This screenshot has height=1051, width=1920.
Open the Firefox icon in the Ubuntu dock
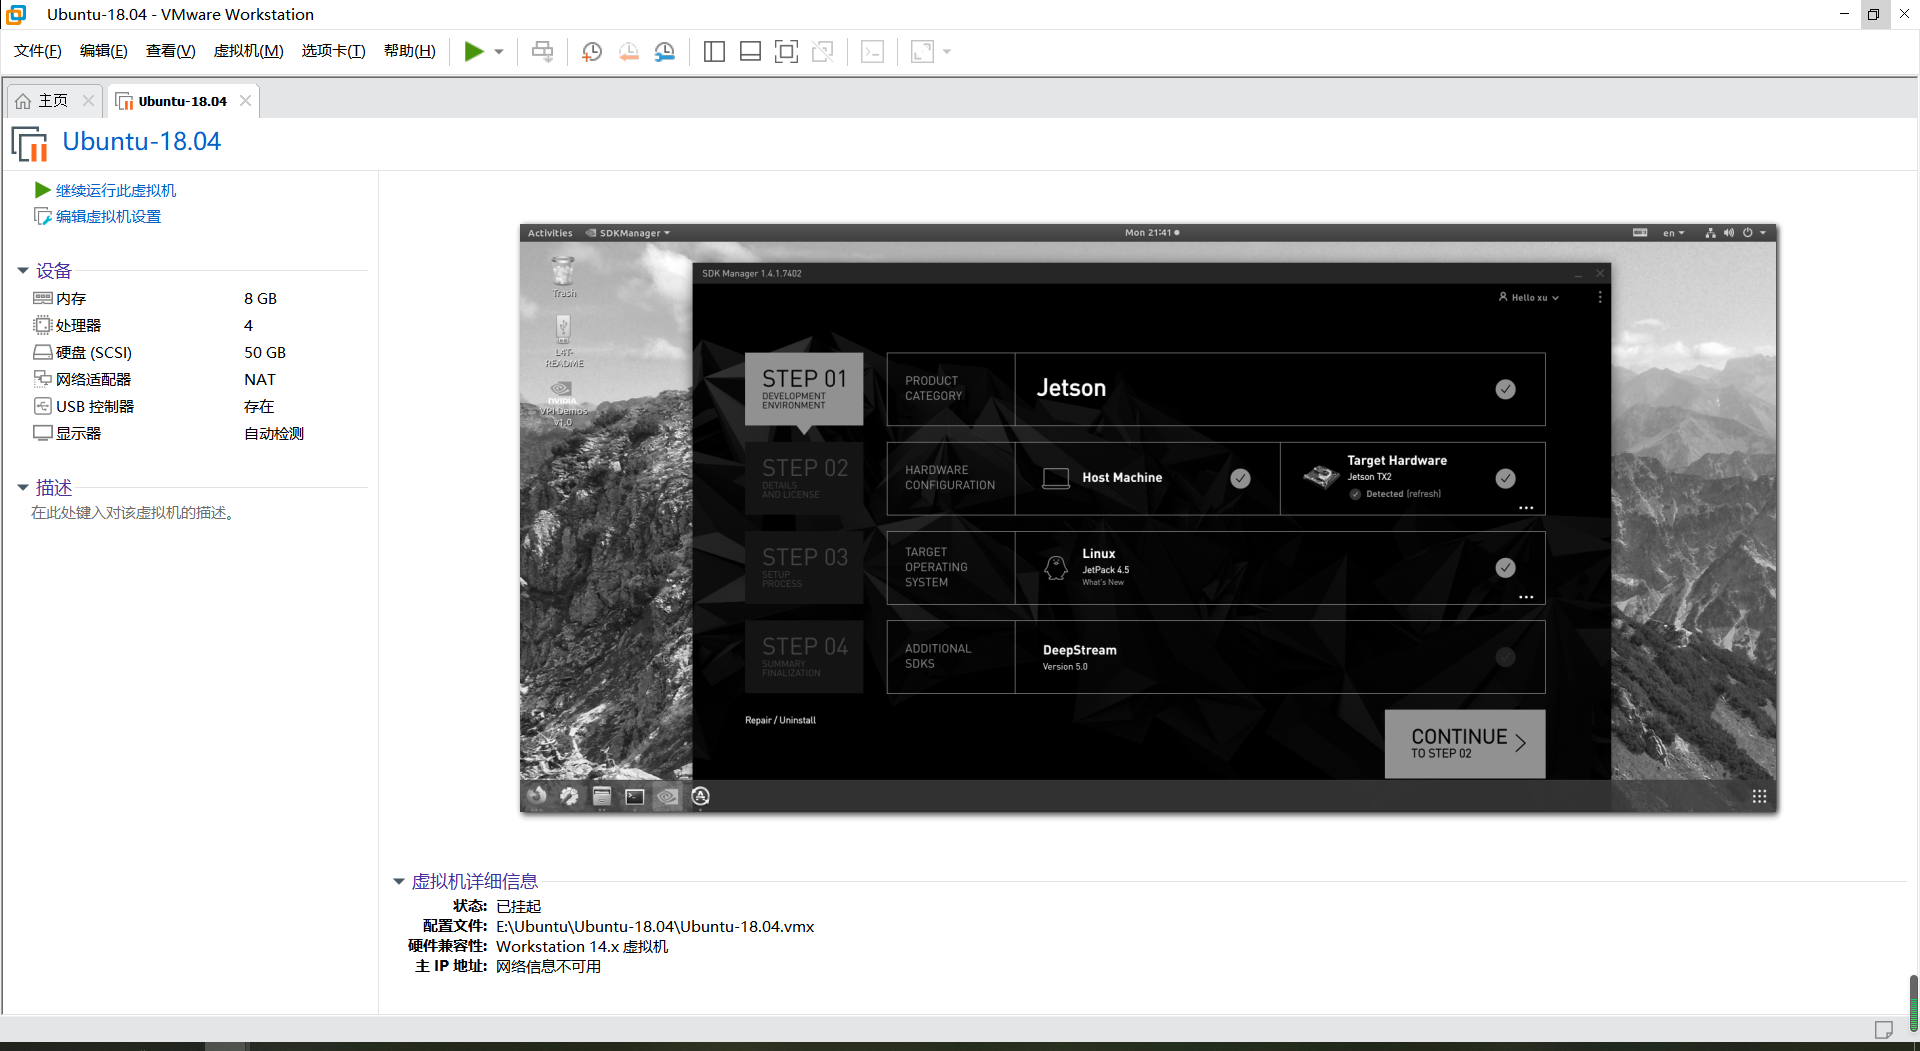click(x=537, y=796)
